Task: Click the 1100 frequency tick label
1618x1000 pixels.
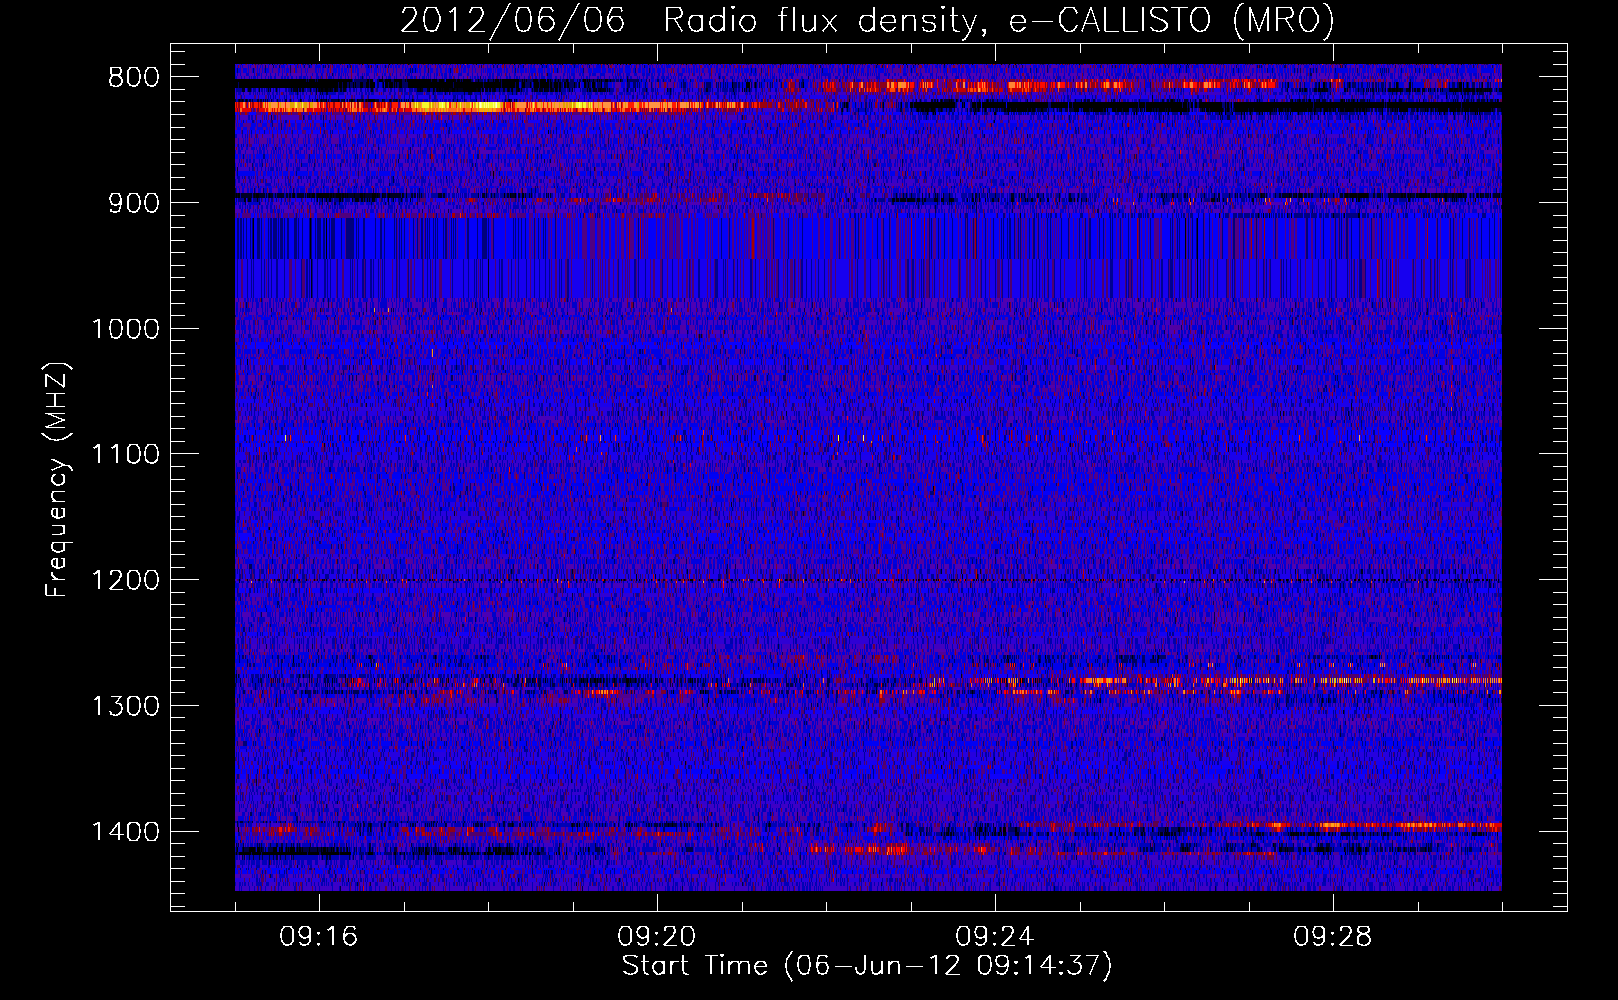Action: pyautogui.click(x=125, y=455)
